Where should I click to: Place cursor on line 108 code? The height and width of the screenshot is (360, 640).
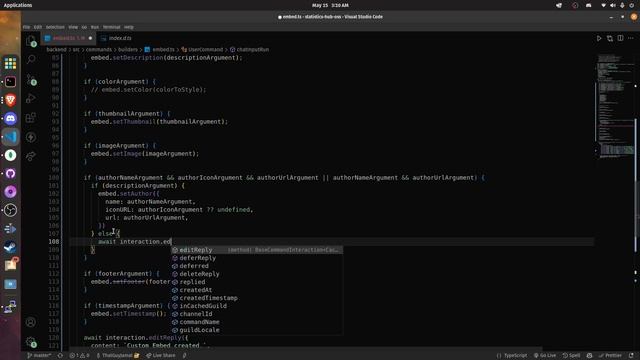coord(135,242)
